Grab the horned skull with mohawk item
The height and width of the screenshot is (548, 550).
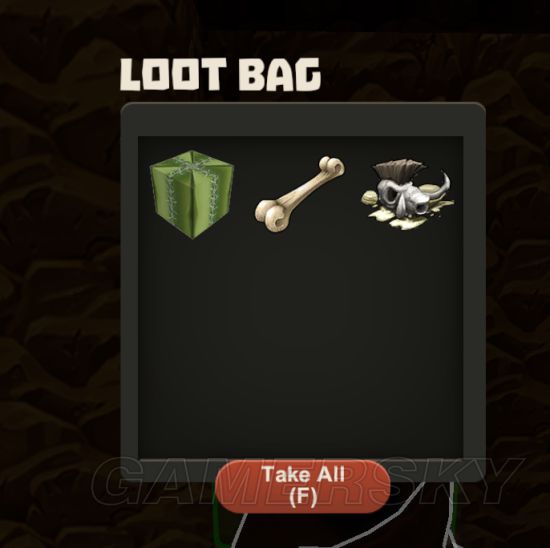(408, 193)
